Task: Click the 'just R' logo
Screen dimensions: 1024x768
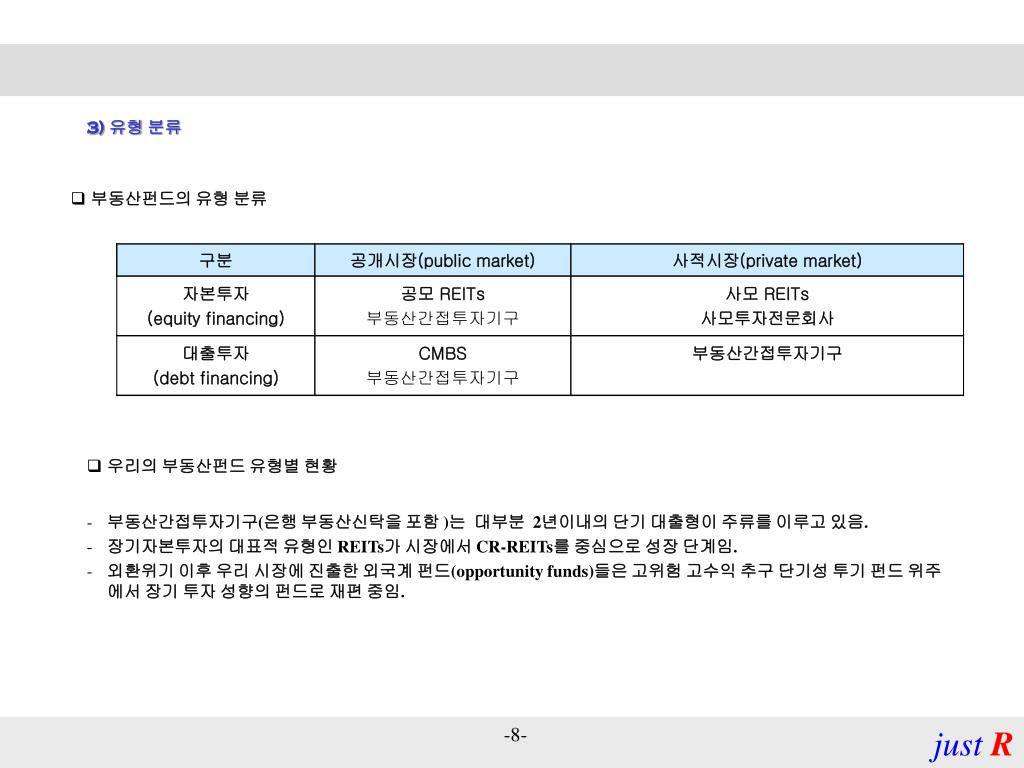Action: [x=971, y=745]
